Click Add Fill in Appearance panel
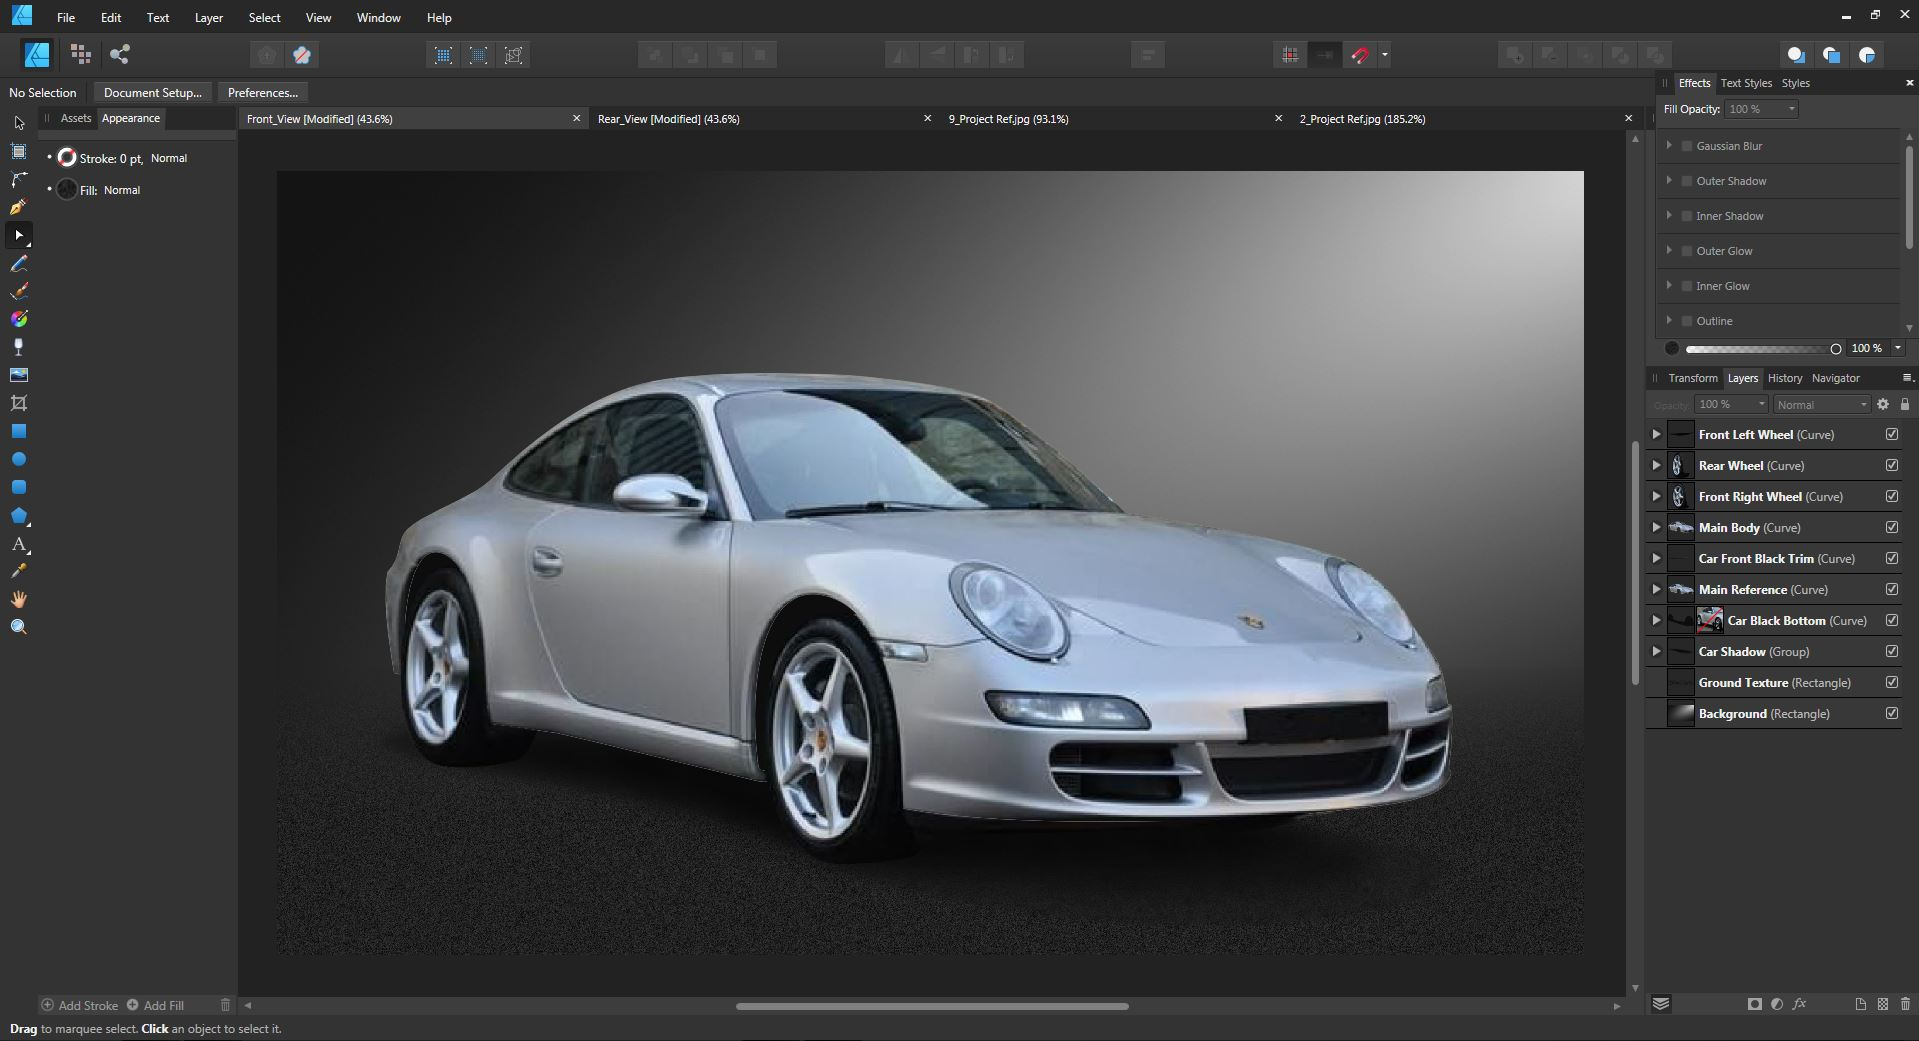 click(155, 1005)
